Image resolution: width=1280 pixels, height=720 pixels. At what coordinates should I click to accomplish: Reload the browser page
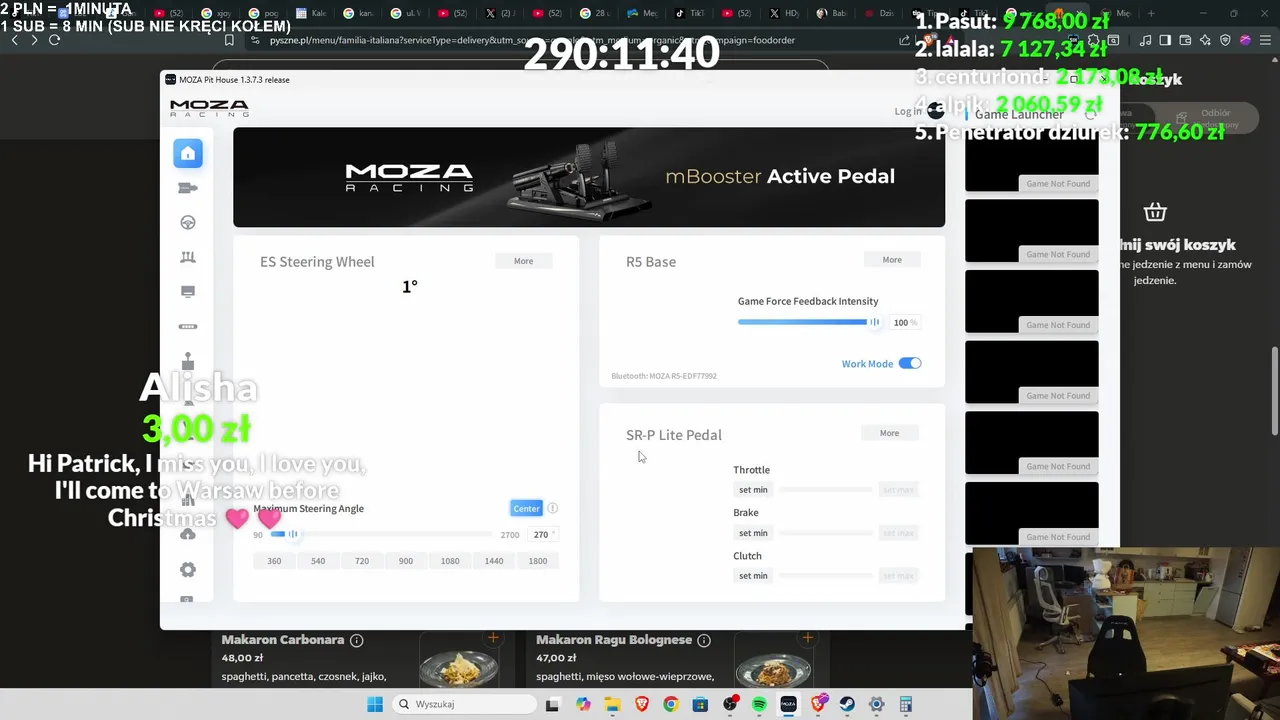[54, 40]
